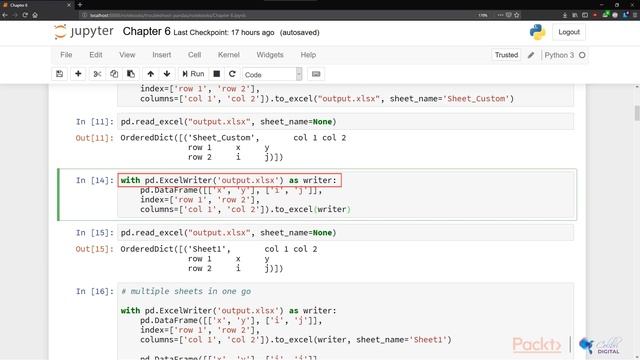
Task: Click the Jupyter logo to go home
Action: click(x=84, y=31)
